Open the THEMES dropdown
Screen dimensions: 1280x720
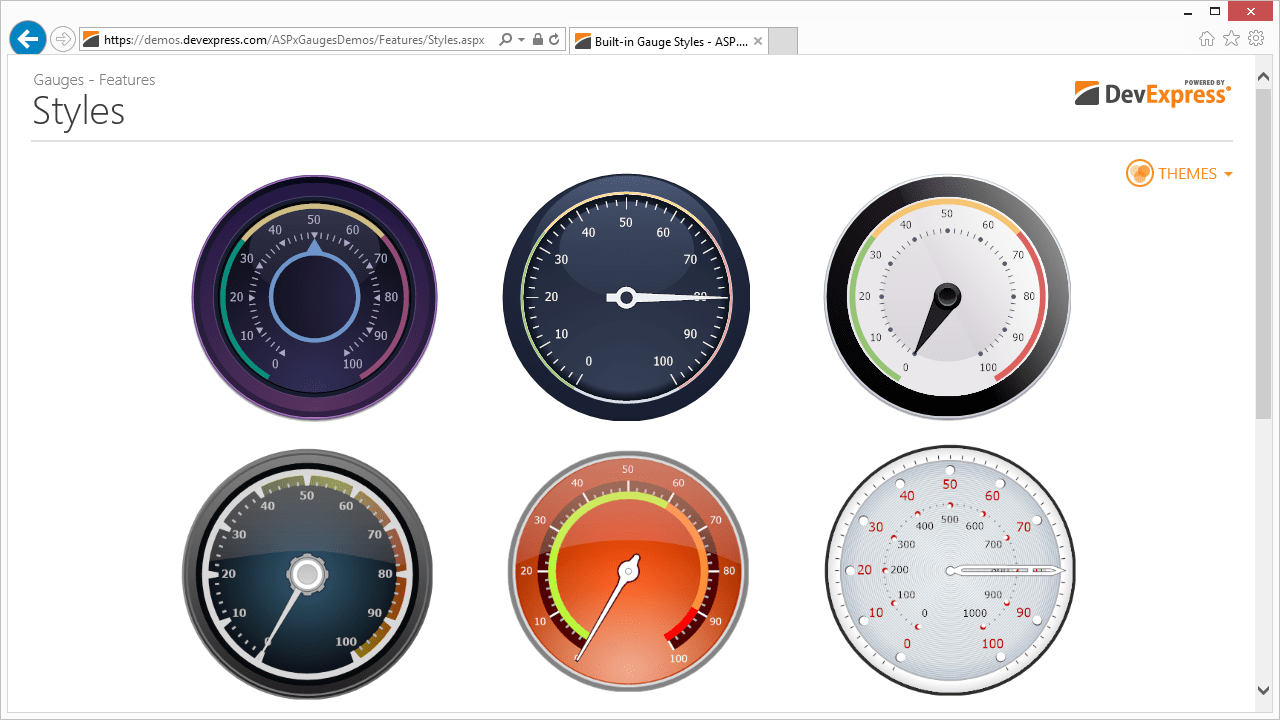click(x=1179, y=173)
